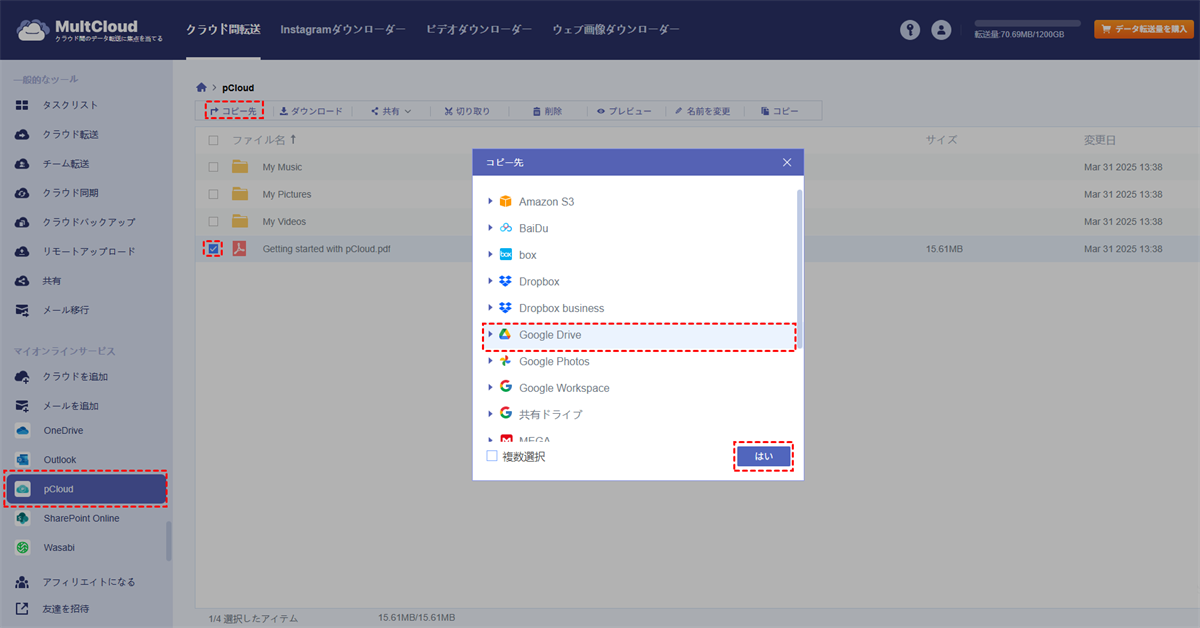Select pCloud in the sidebar

pyautogui.click(x=86, y=489)
